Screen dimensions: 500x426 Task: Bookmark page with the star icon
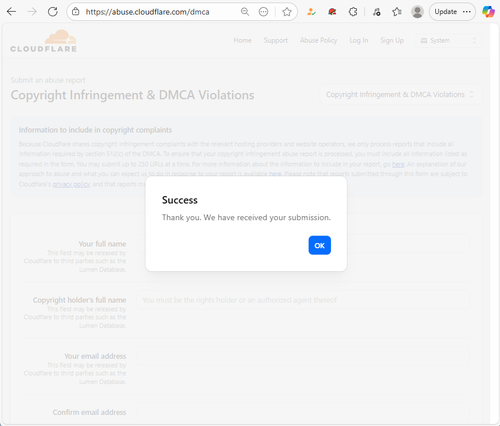click(287, 12)
